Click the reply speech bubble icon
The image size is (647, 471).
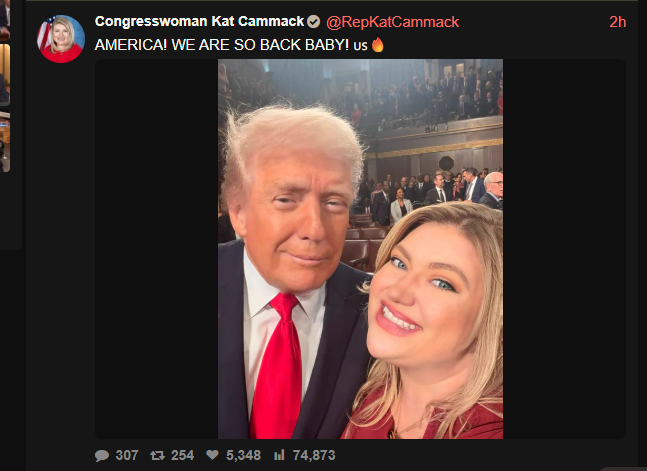[x=102, y=455]
